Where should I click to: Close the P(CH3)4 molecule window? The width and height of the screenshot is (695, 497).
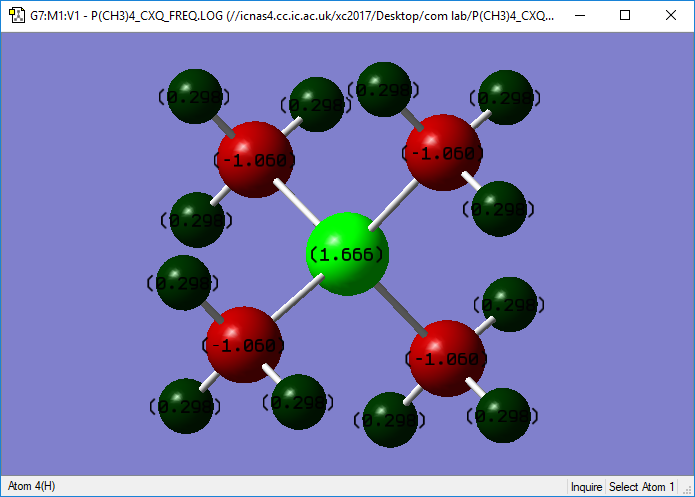click(x=671, y=16)
